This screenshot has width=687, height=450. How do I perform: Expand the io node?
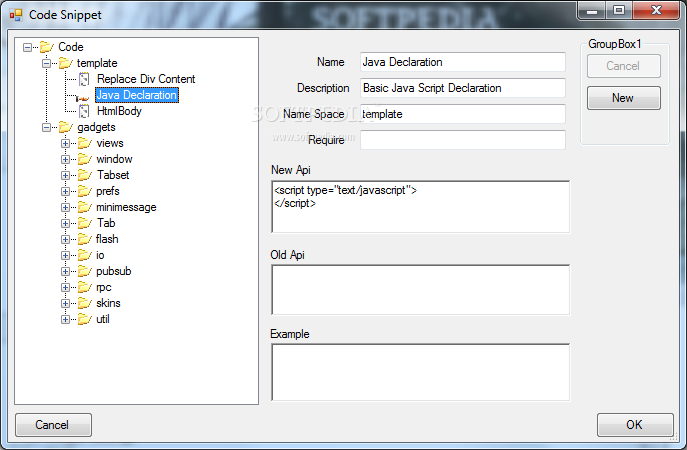(65, 255)
